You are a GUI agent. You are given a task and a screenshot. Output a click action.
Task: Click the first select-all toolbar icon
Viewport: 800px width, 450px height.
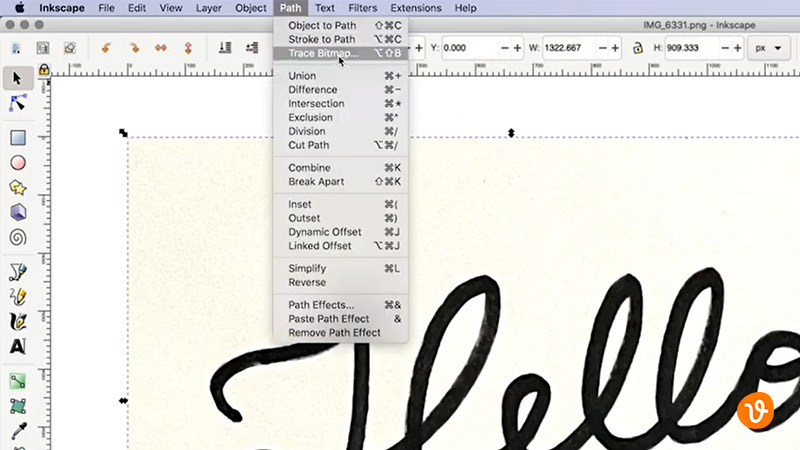coord(16,48)
